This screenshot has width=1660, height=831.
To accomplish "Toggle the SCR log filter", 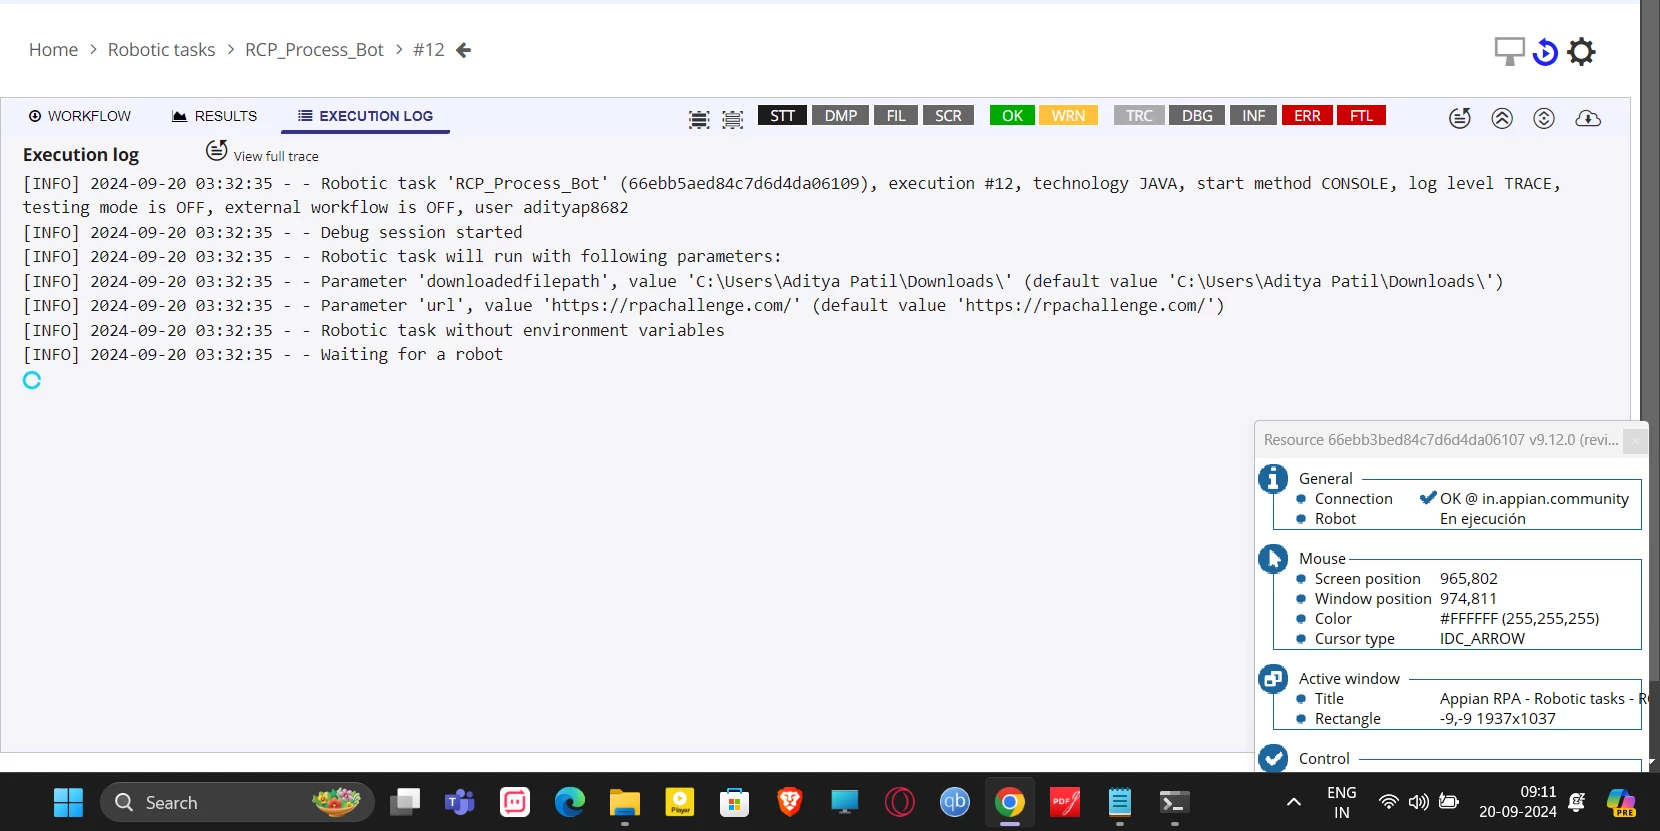I will point(948,116).
